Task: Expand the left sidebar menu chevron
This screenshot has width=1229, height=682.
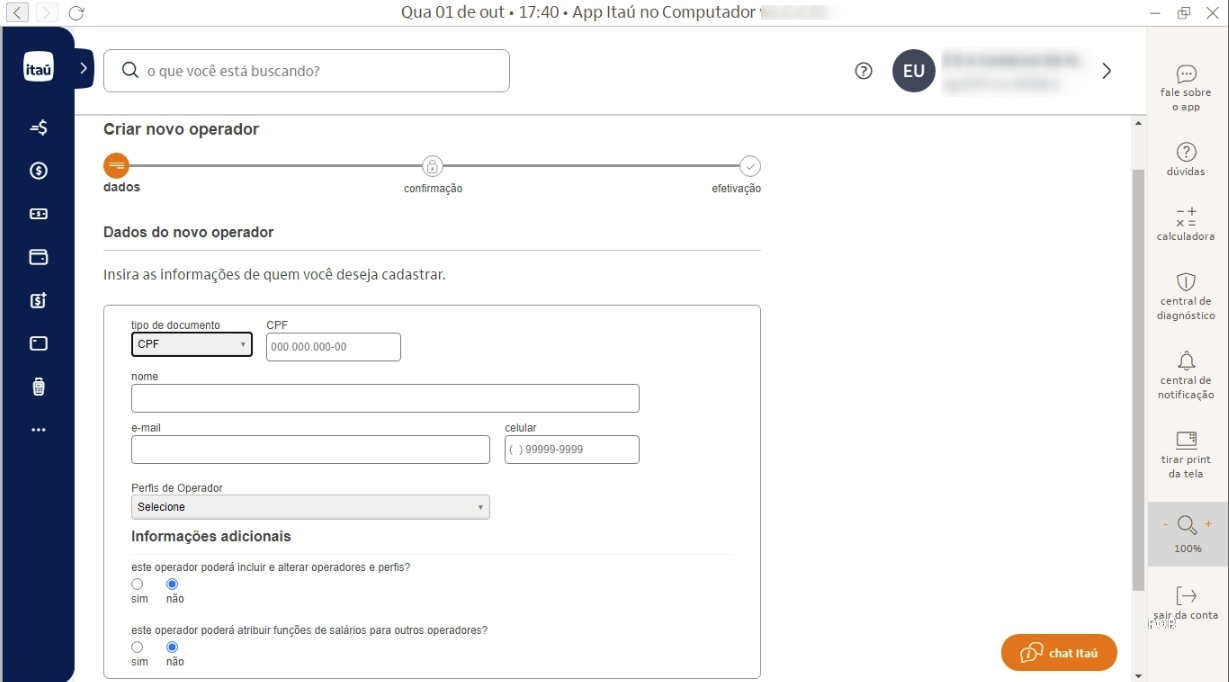Action: pos(84,68)
